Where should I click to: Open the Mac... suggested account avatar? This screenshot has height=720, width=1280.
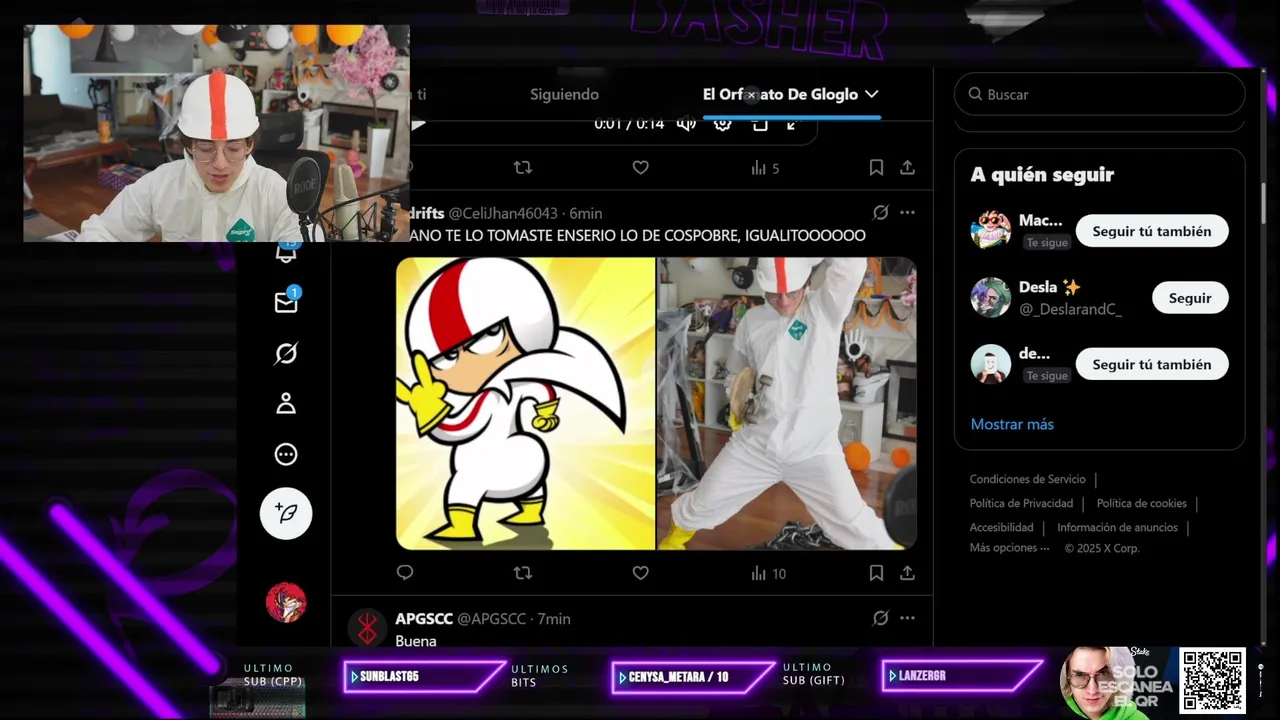(x=991, y=231)
